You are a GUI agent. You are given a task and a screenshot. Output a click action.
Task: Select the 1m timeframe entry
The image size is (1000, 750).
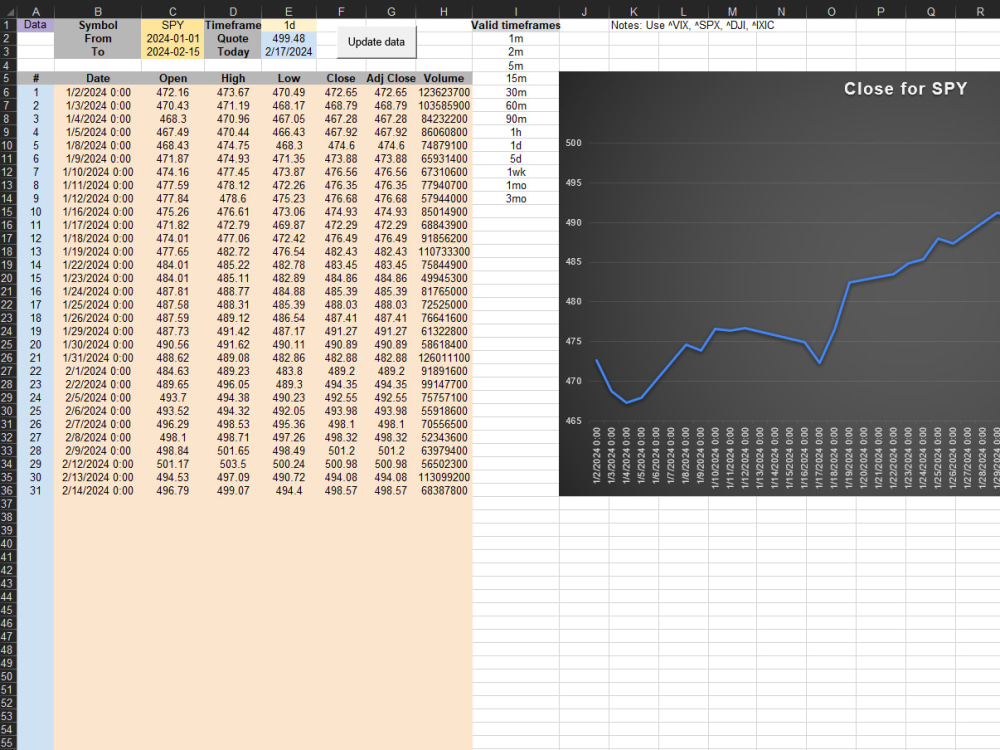coord(515,38)
